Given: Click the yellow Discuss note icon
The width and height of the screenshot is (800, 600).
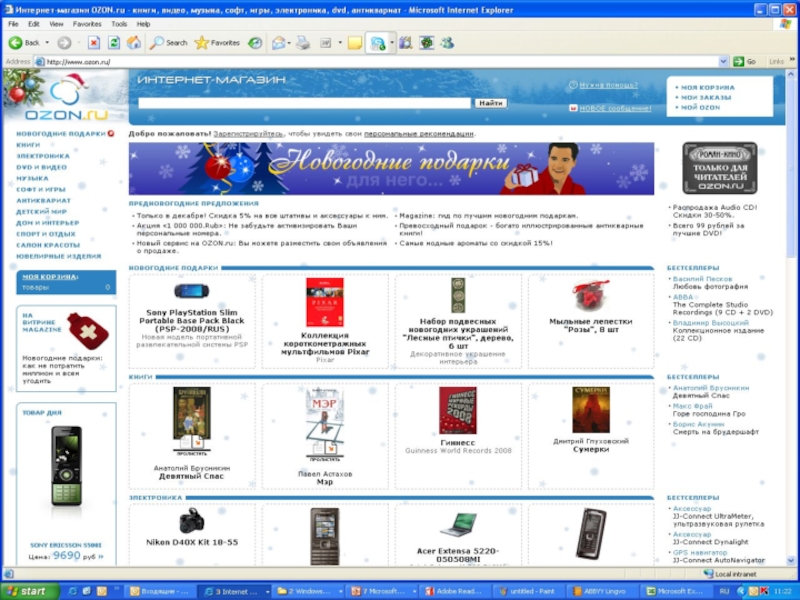Looking at the screenshot, I should coord(355,43).
